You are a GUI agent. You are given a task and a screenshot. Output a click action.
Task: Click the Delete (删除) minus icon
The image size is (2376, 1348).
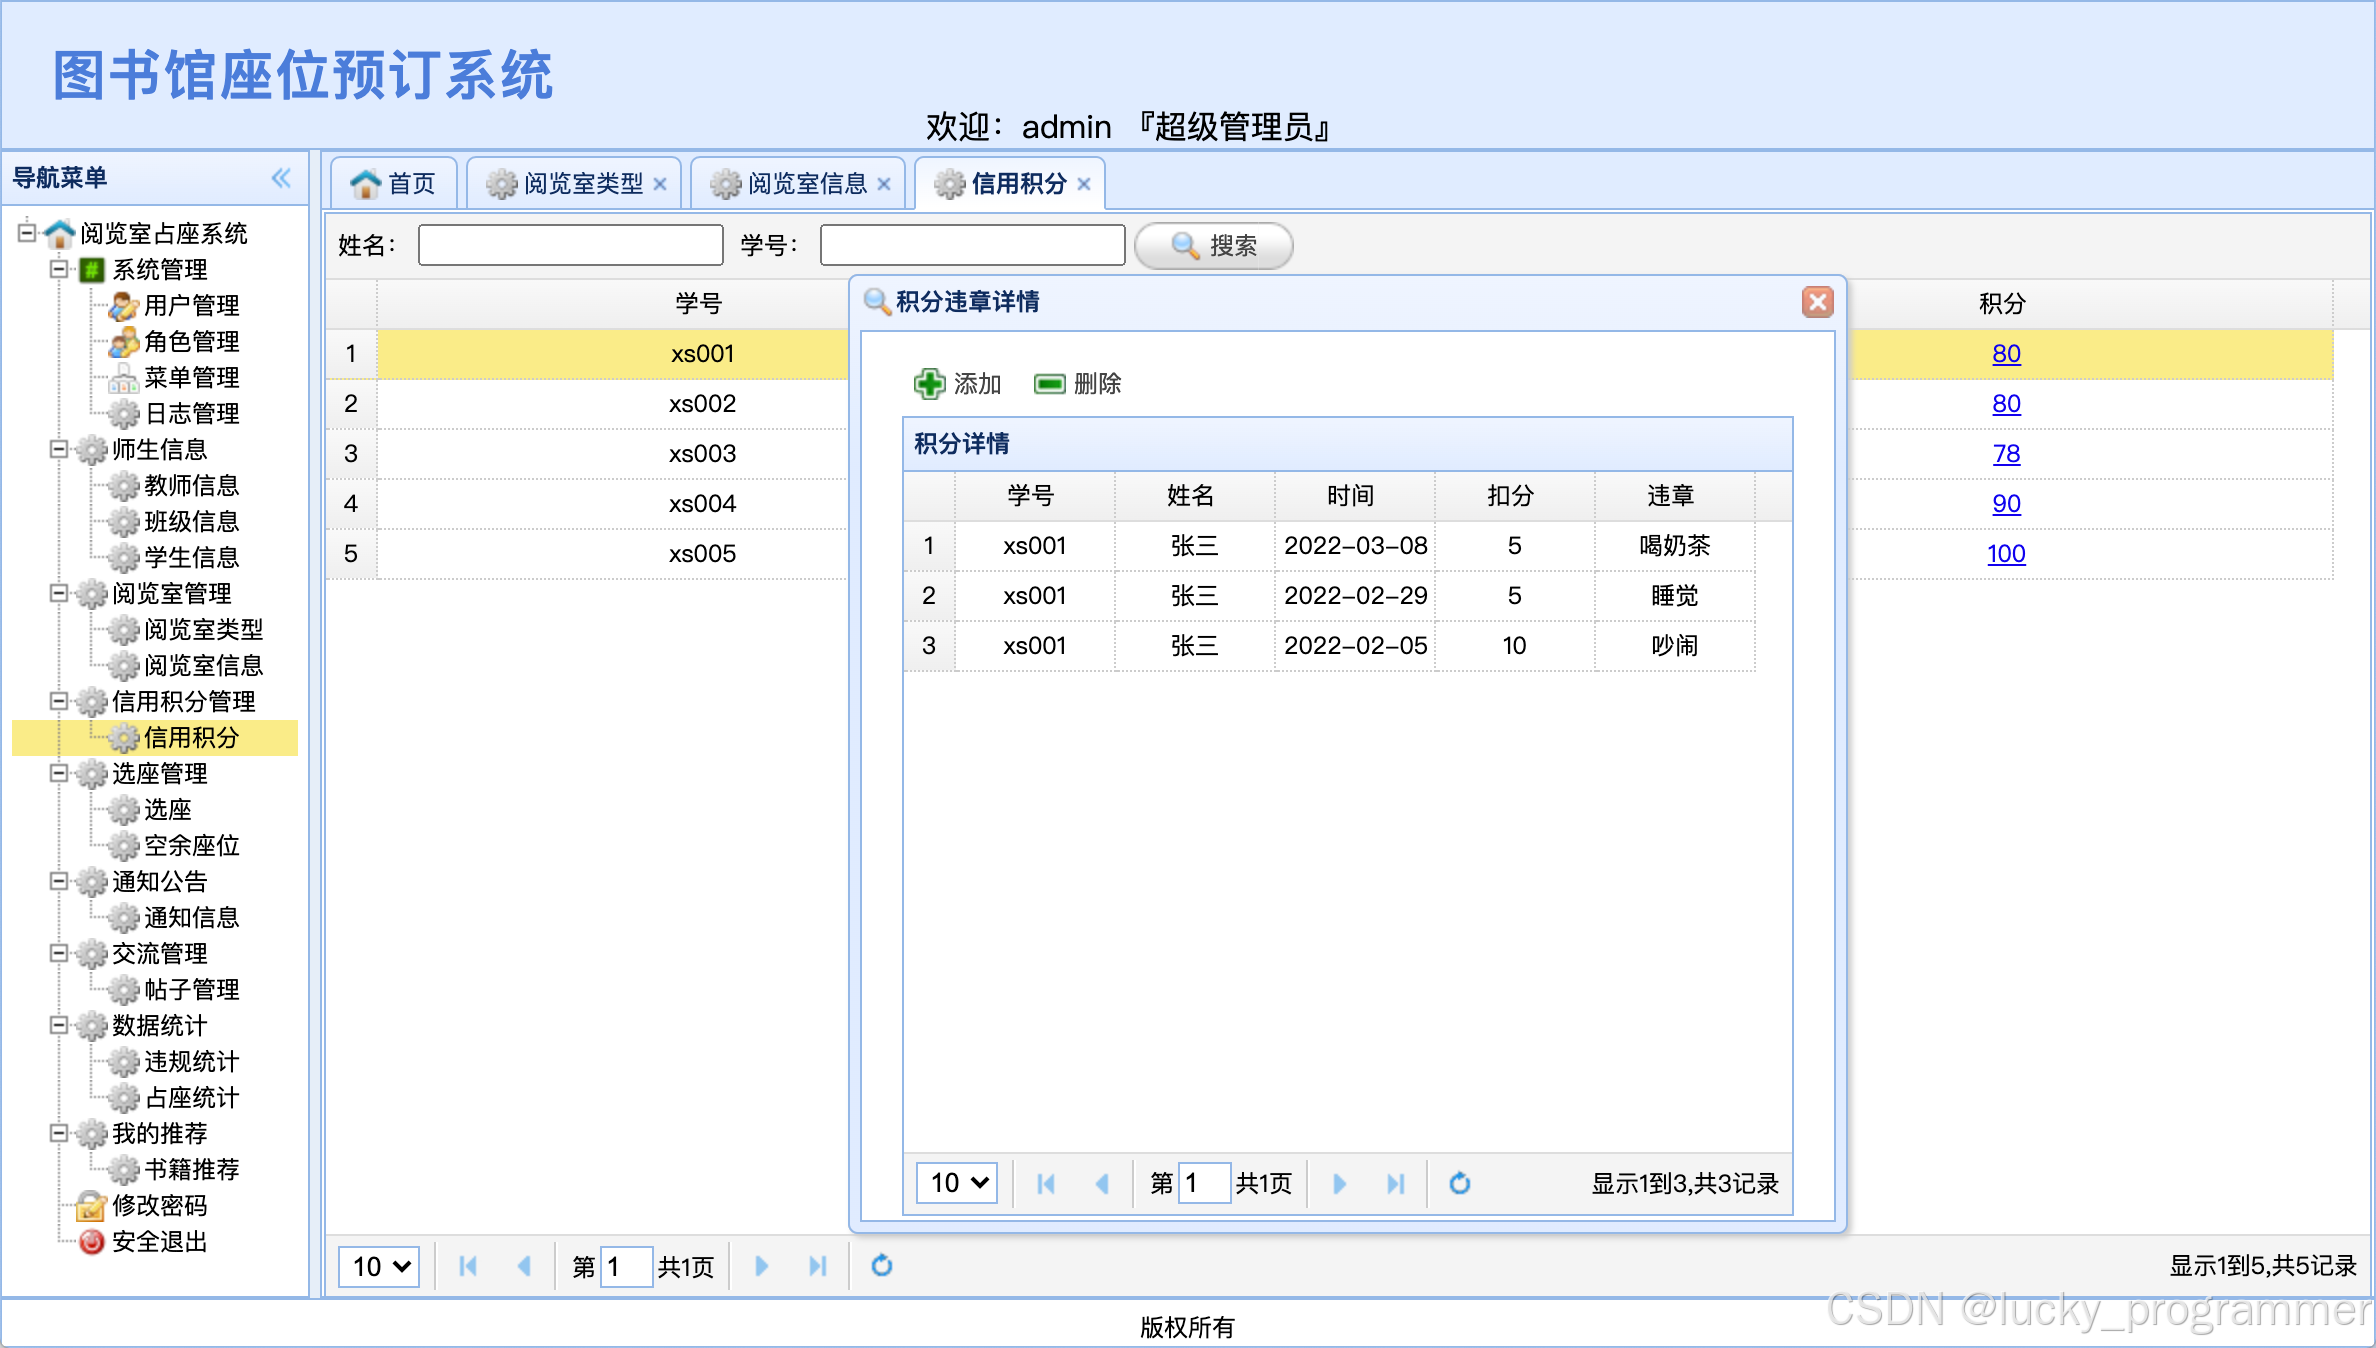(x=1049, y=384)
